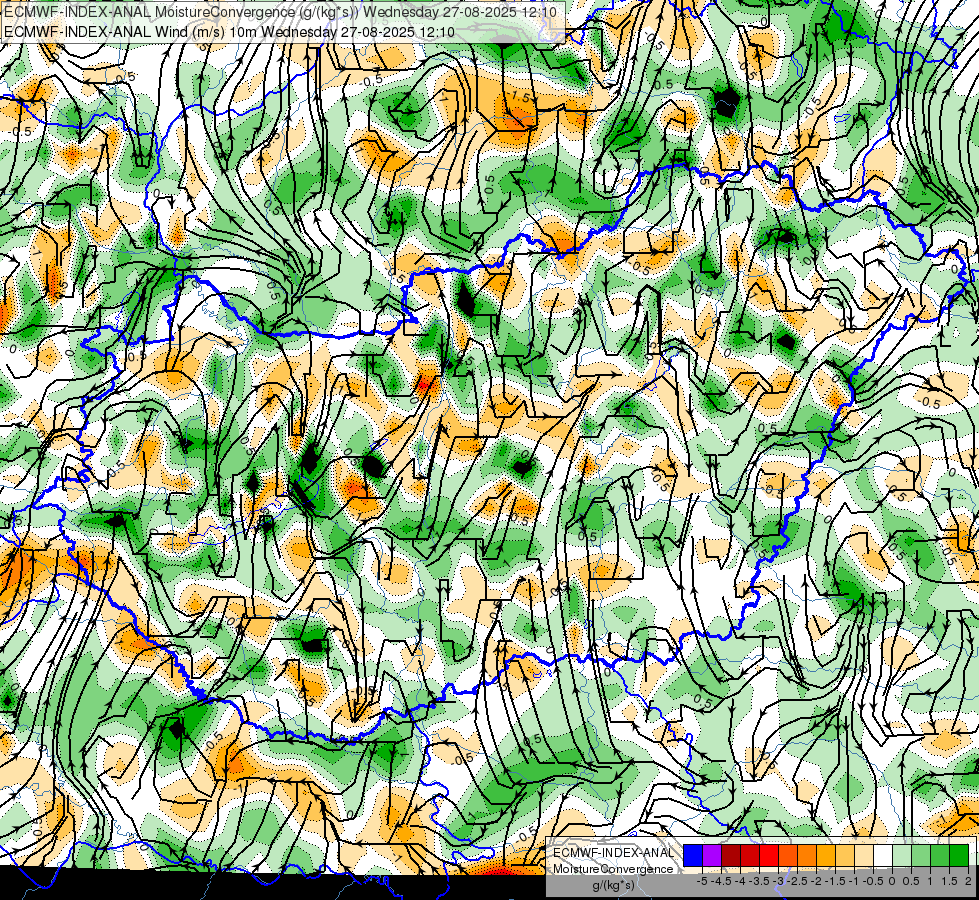
Task: Click the g/(kg*s) unit label in legend
Action: [x=613, y=886]
